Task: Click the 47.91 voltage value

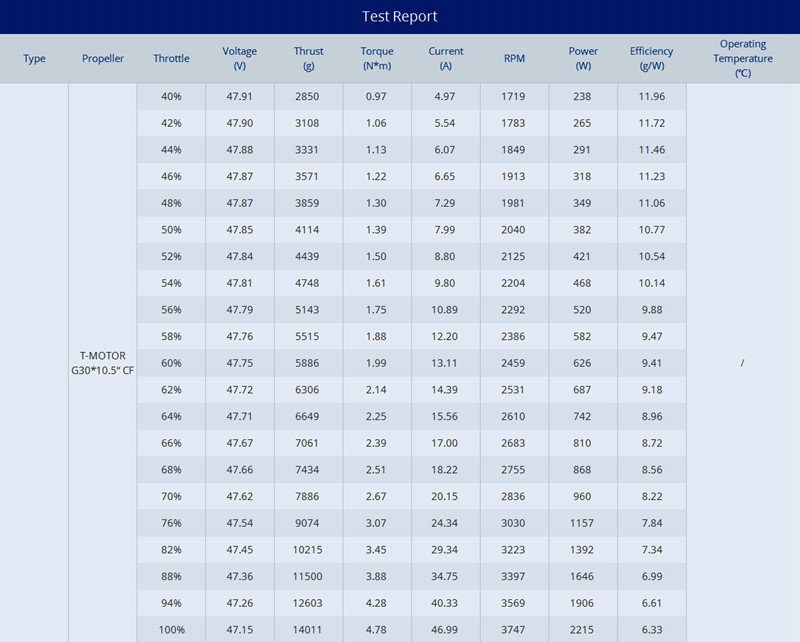Action: (240, 97)
